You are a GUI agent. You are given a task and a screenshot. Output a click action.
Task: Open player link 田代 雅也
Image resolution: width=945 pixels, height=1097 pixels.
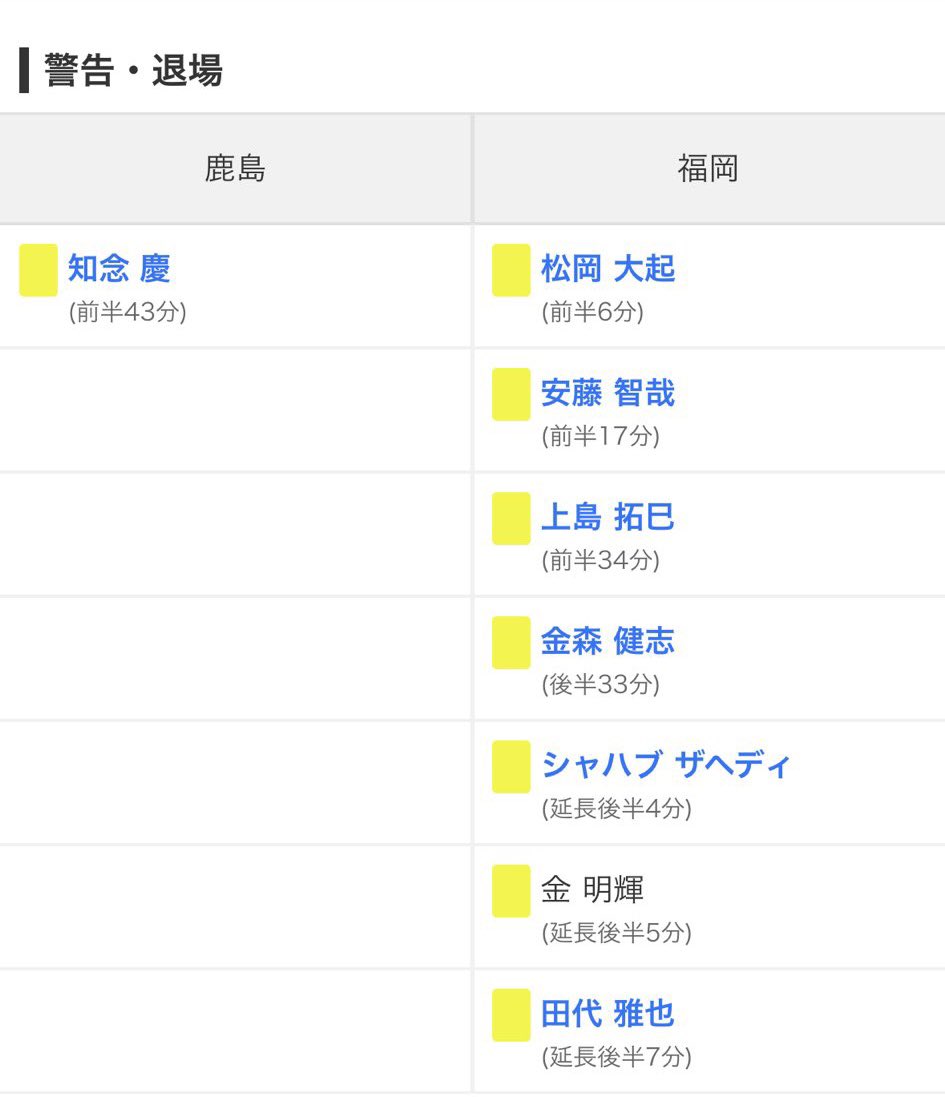[x=608, y=1013]
